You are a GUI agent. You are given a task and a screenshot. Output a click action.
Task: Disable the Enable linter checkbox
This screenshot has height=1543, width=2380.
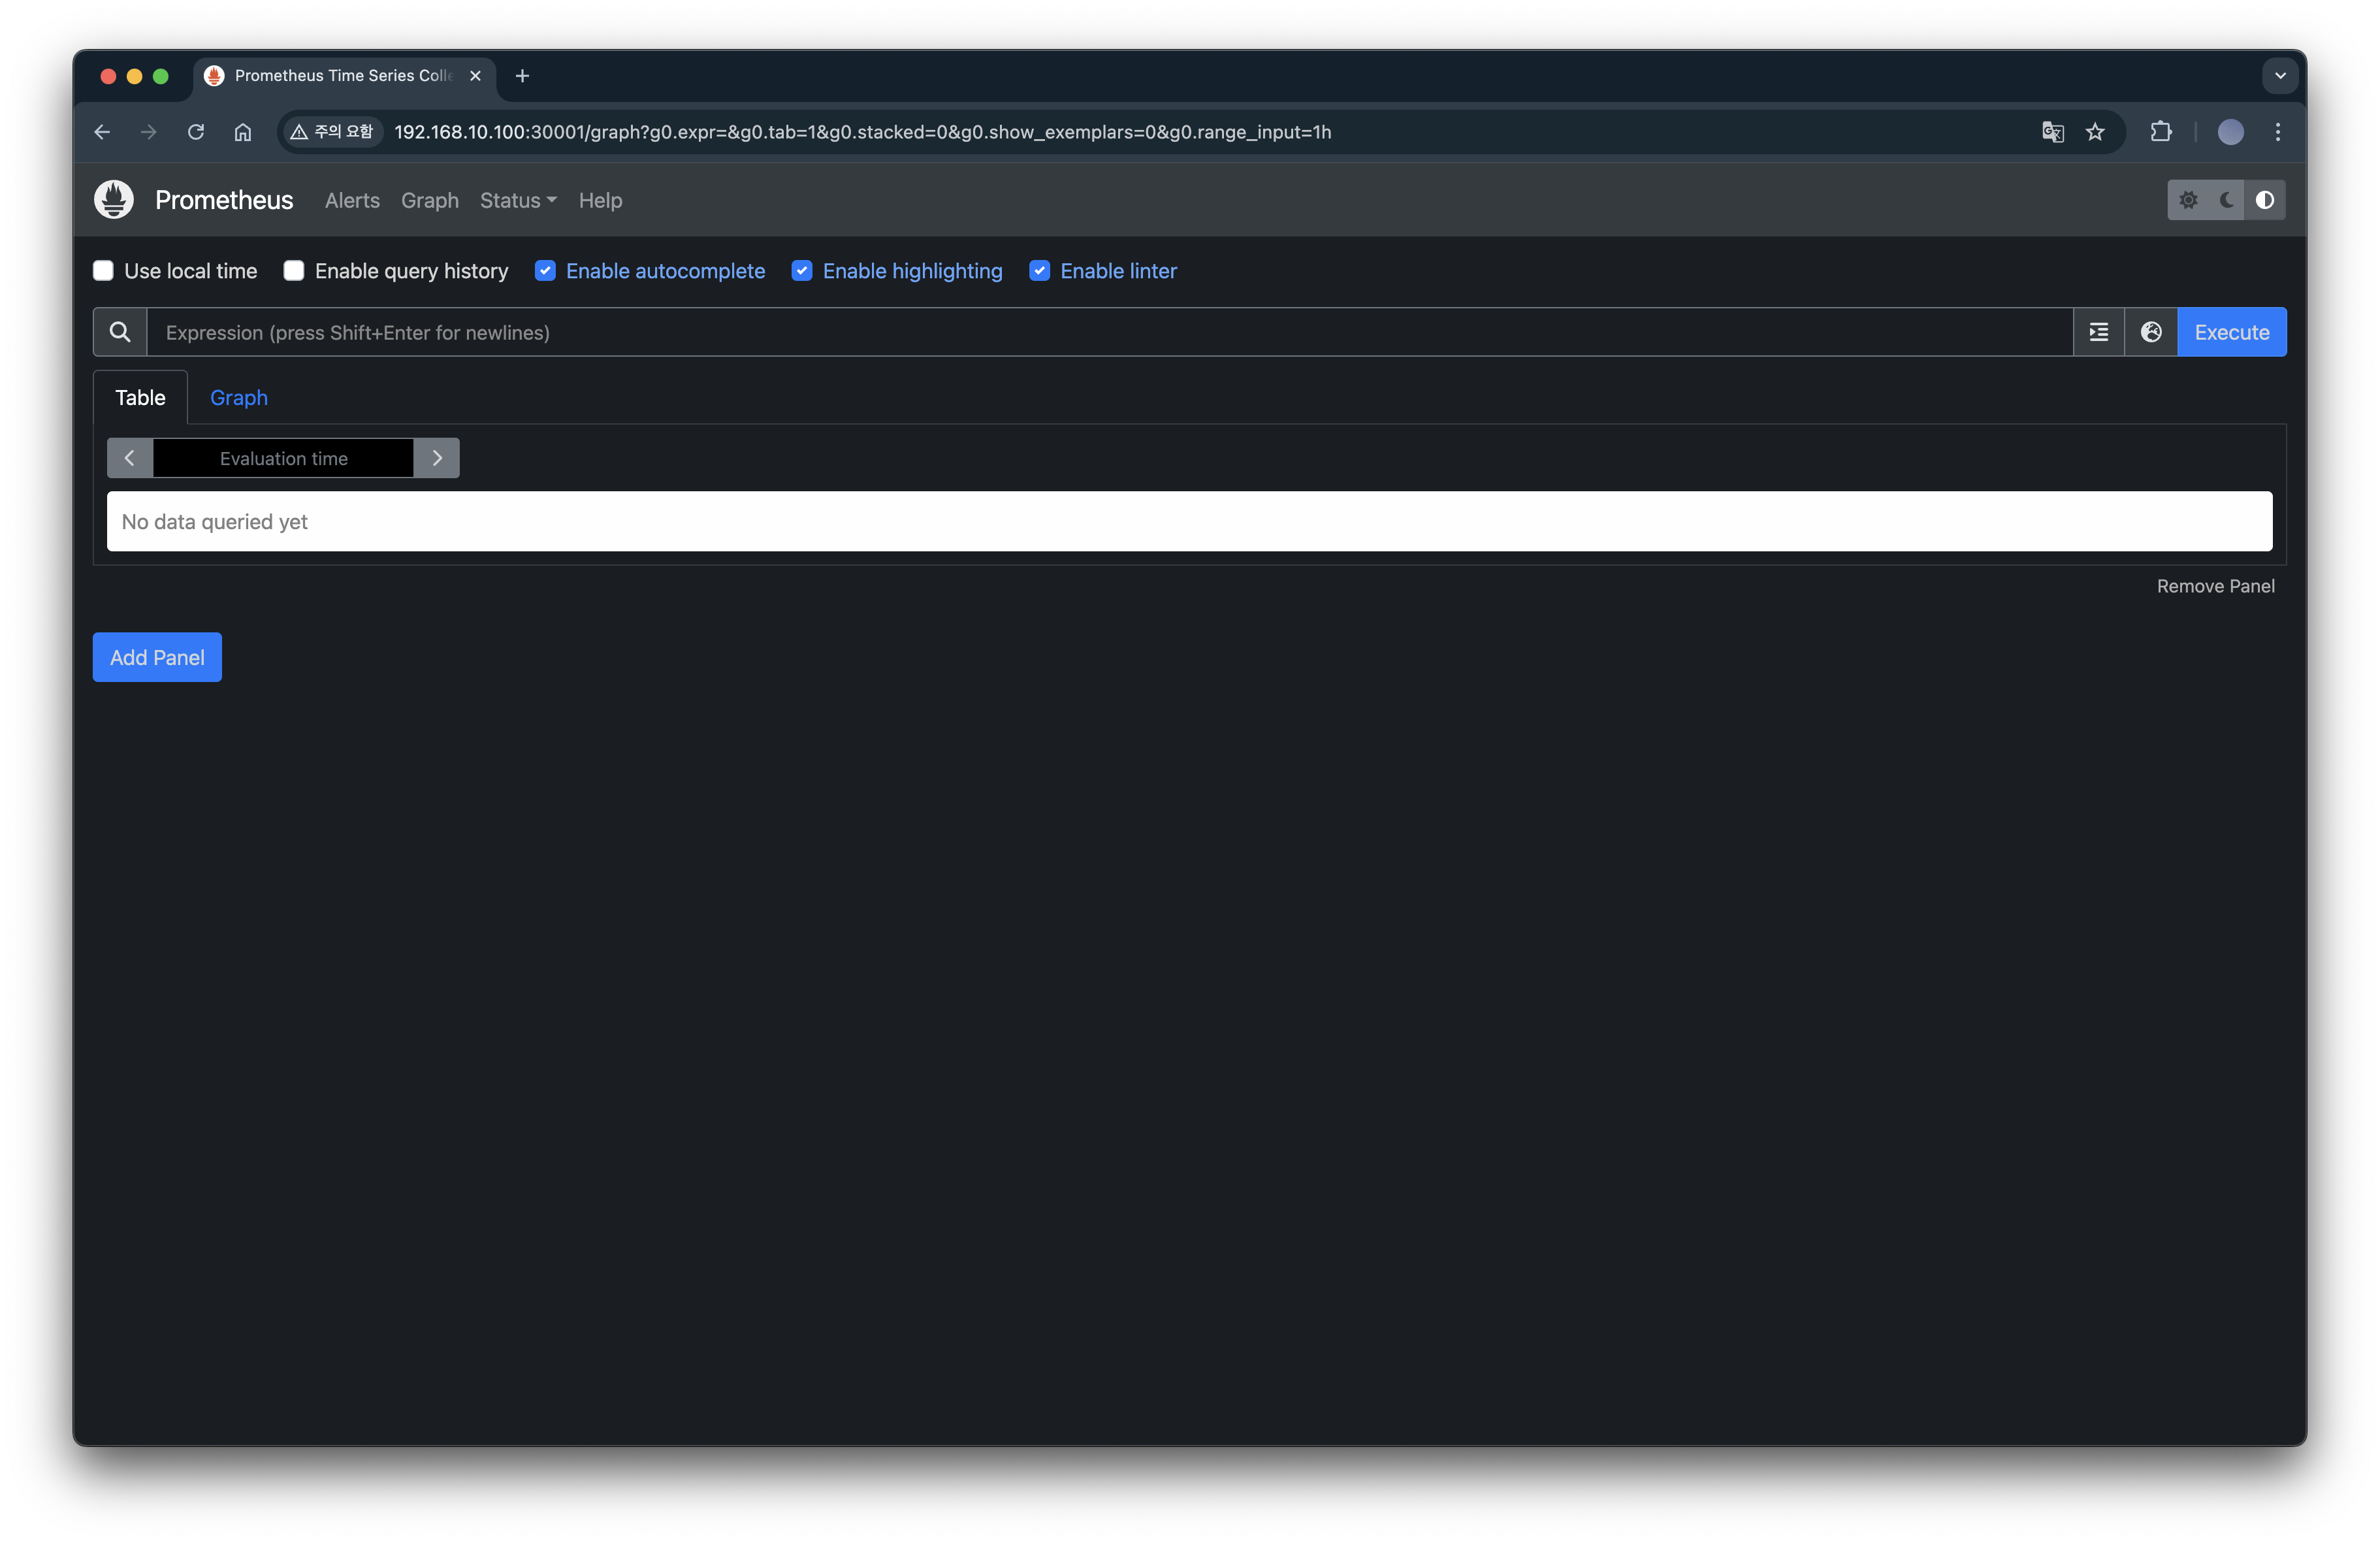point(1040,271)
